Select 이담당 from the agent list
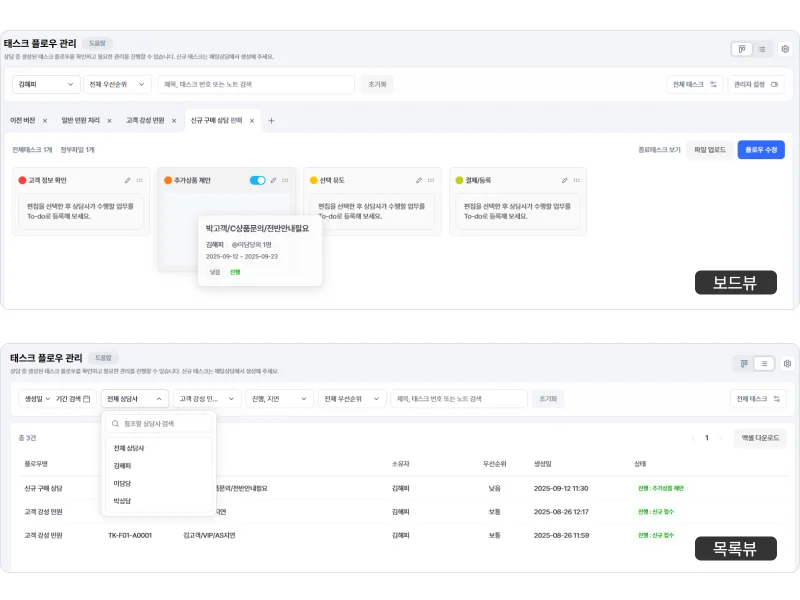 [122, 483]
